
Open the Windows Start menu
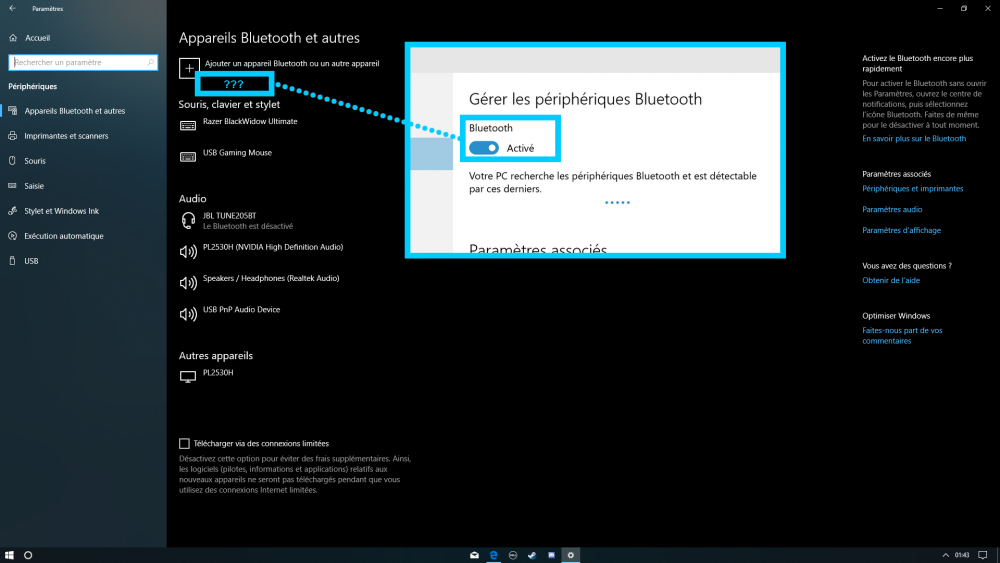point(9,555)
